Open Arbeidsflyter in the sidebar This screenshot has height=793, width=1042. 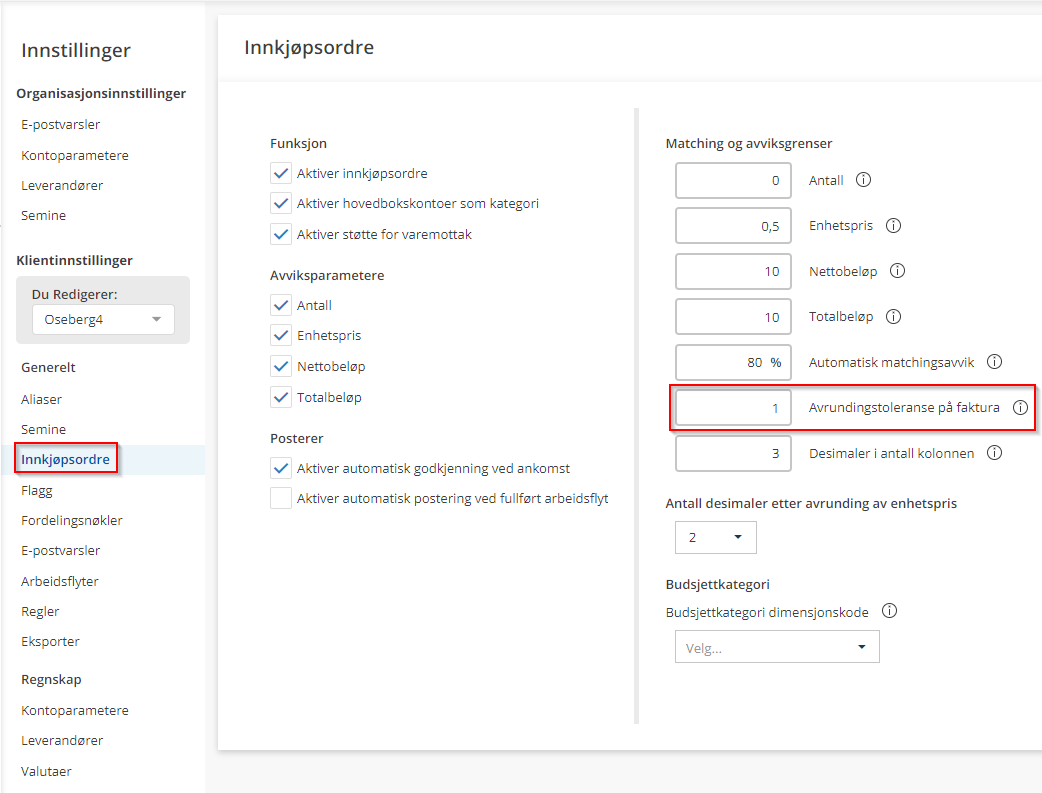pyautogui.click(x=60, y=581)
